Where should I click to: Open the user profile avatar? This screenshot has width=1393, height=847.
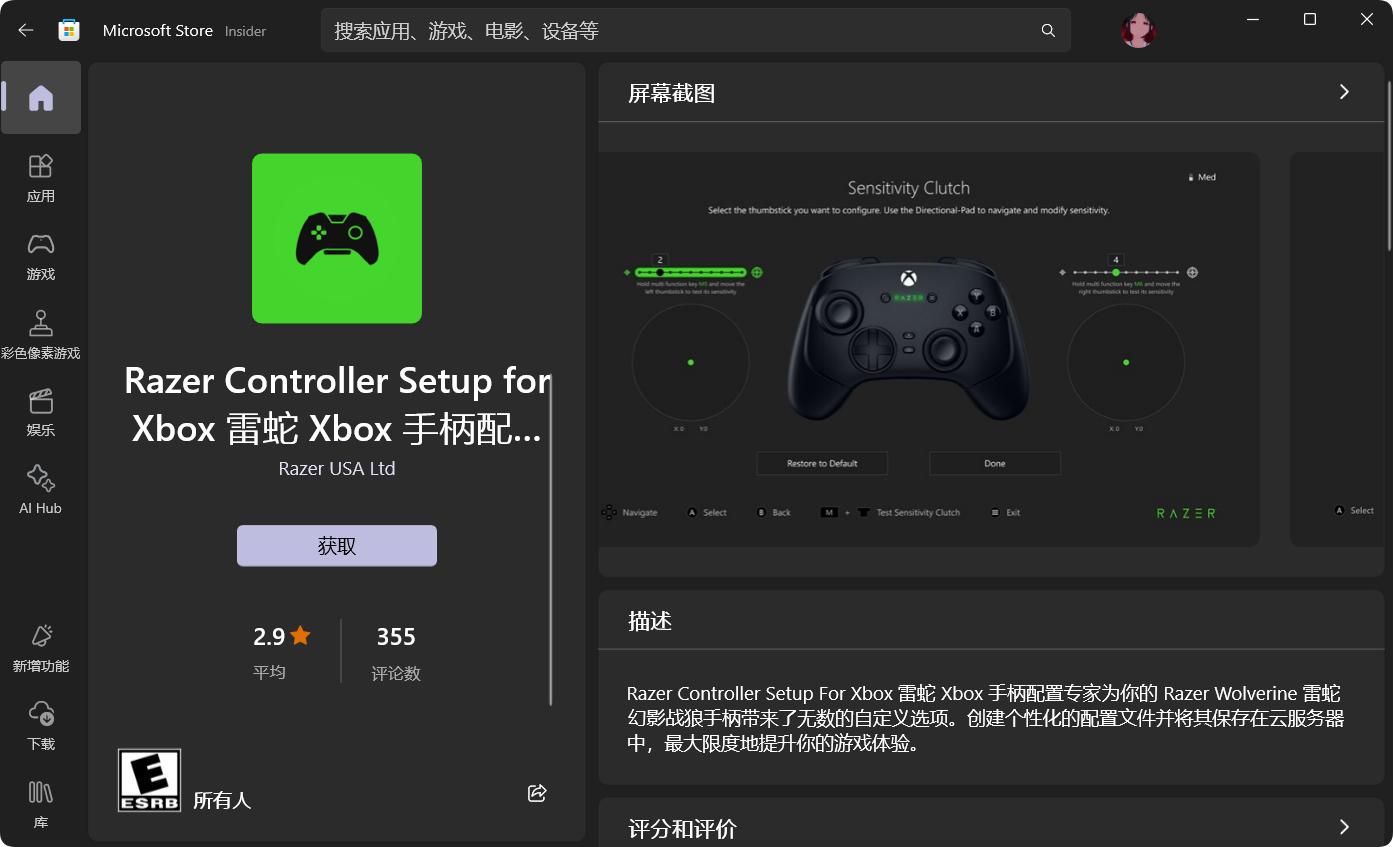click(x=1138, y=31)
